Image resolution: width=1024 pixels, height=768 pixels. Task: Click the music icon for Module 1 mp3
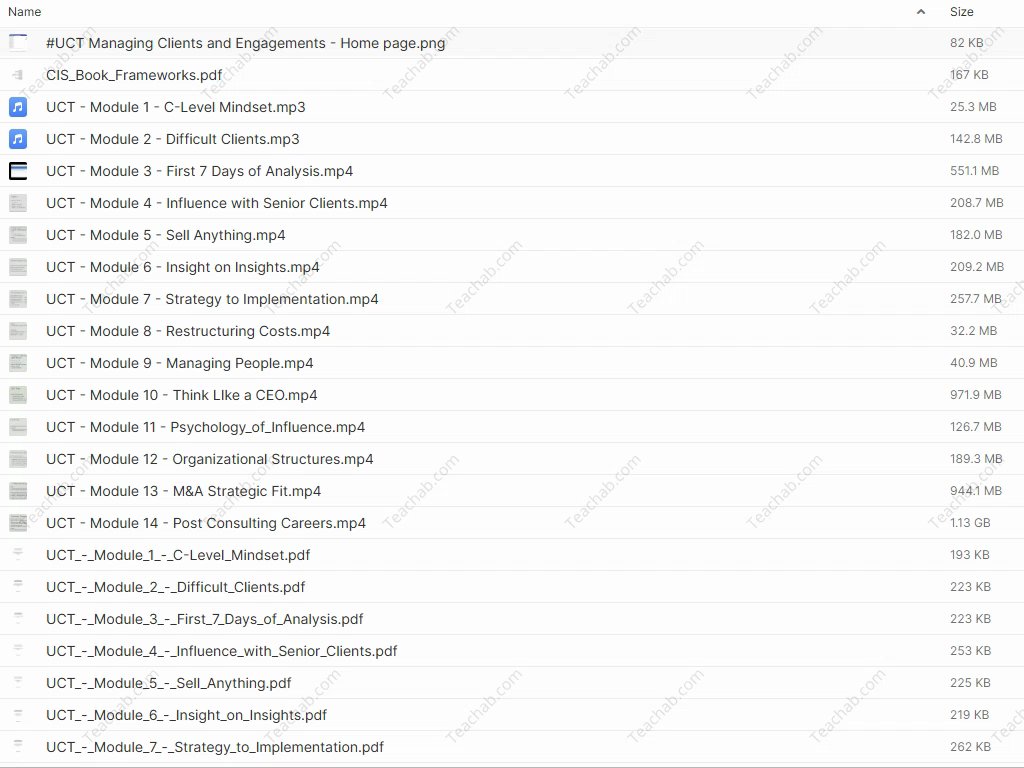point(18,107)
